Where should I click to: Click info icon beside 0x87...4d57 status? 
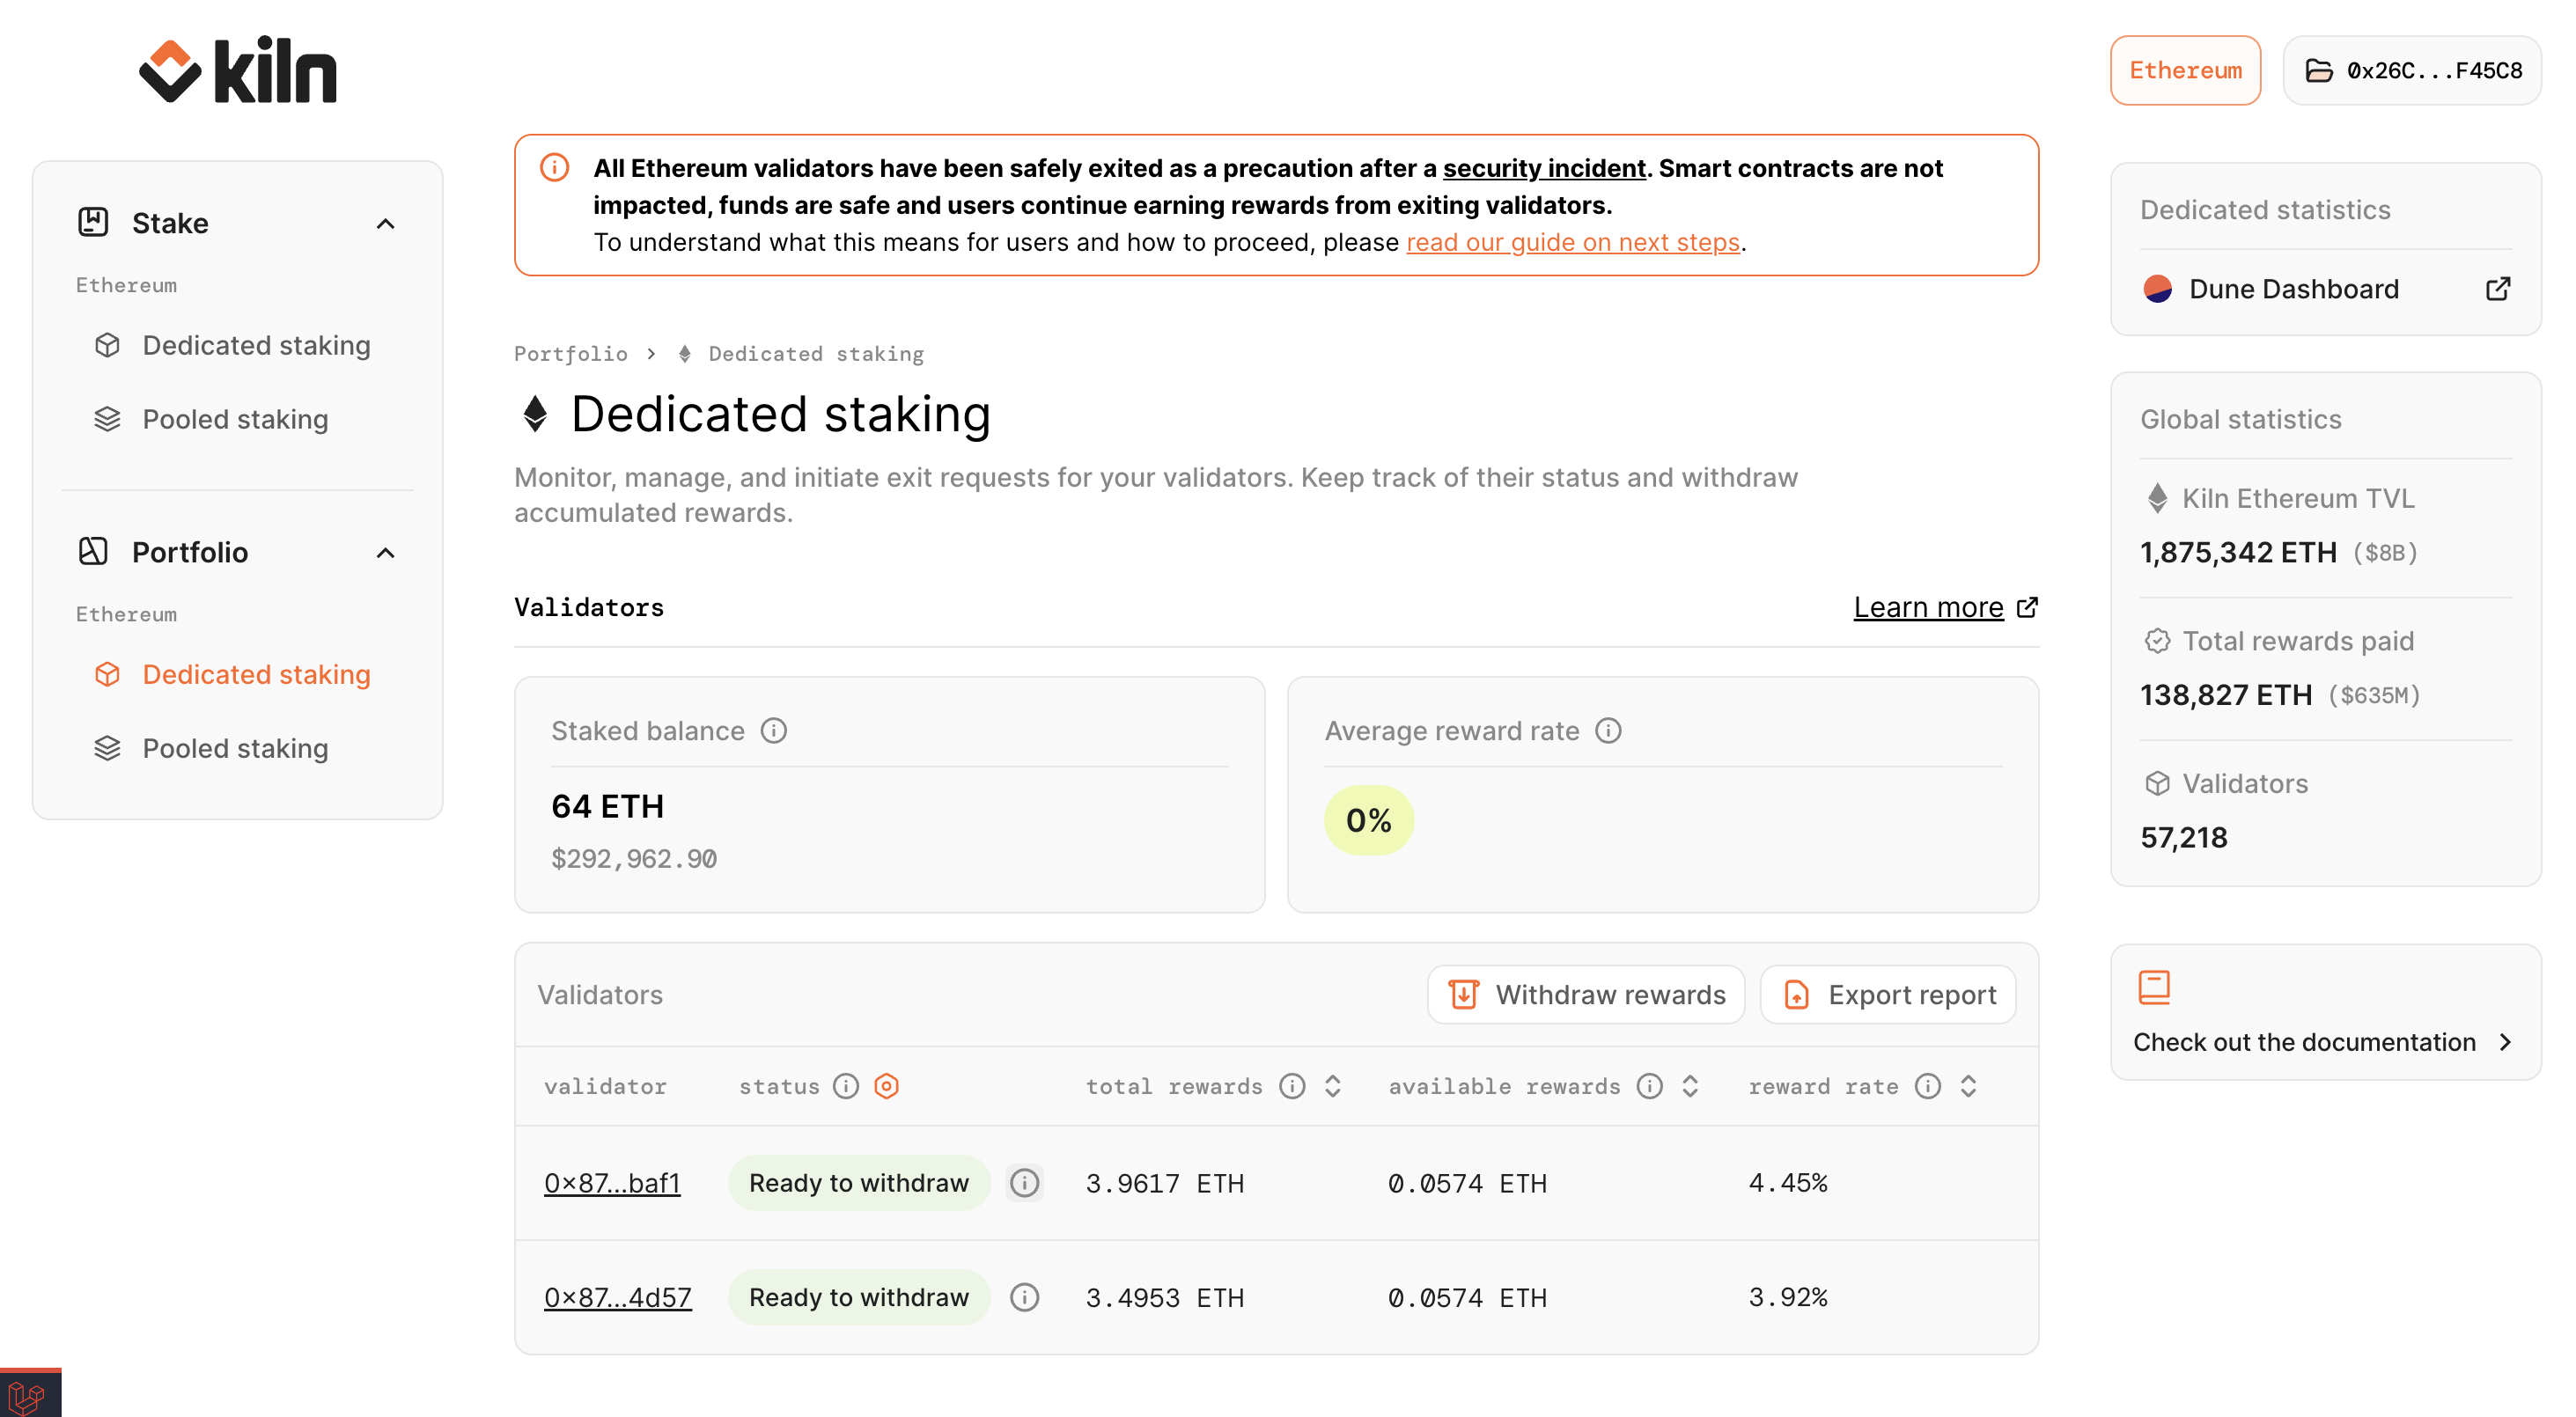click(x=1024, y=1297)
